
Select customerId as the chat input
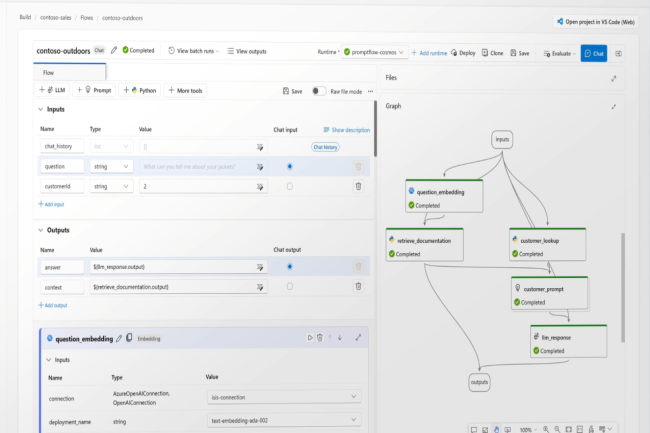[290, 186]
